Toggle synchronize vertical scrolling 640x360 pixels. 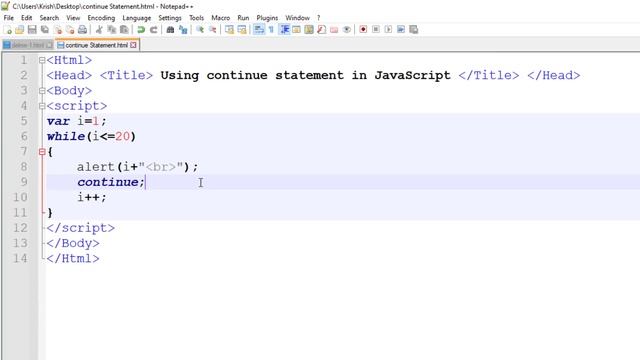(x=229, y=30)
